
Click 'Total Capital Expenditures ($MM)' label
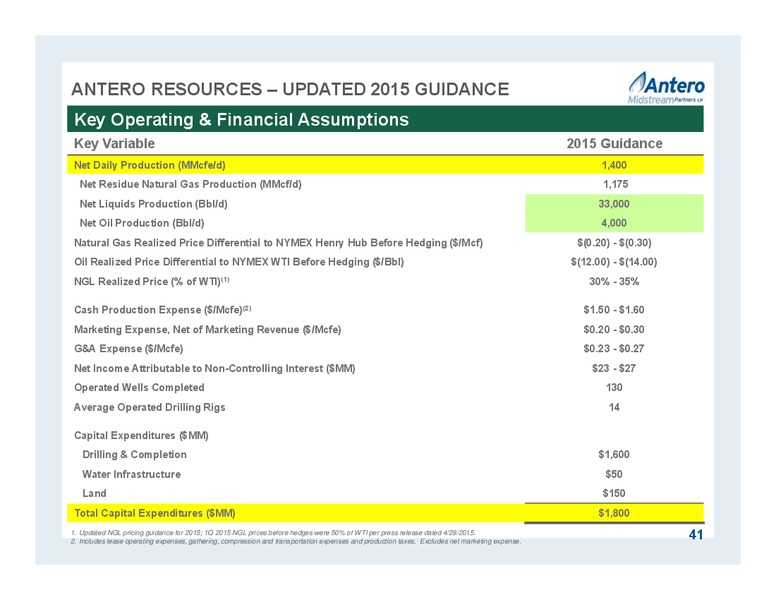point(154,513)
